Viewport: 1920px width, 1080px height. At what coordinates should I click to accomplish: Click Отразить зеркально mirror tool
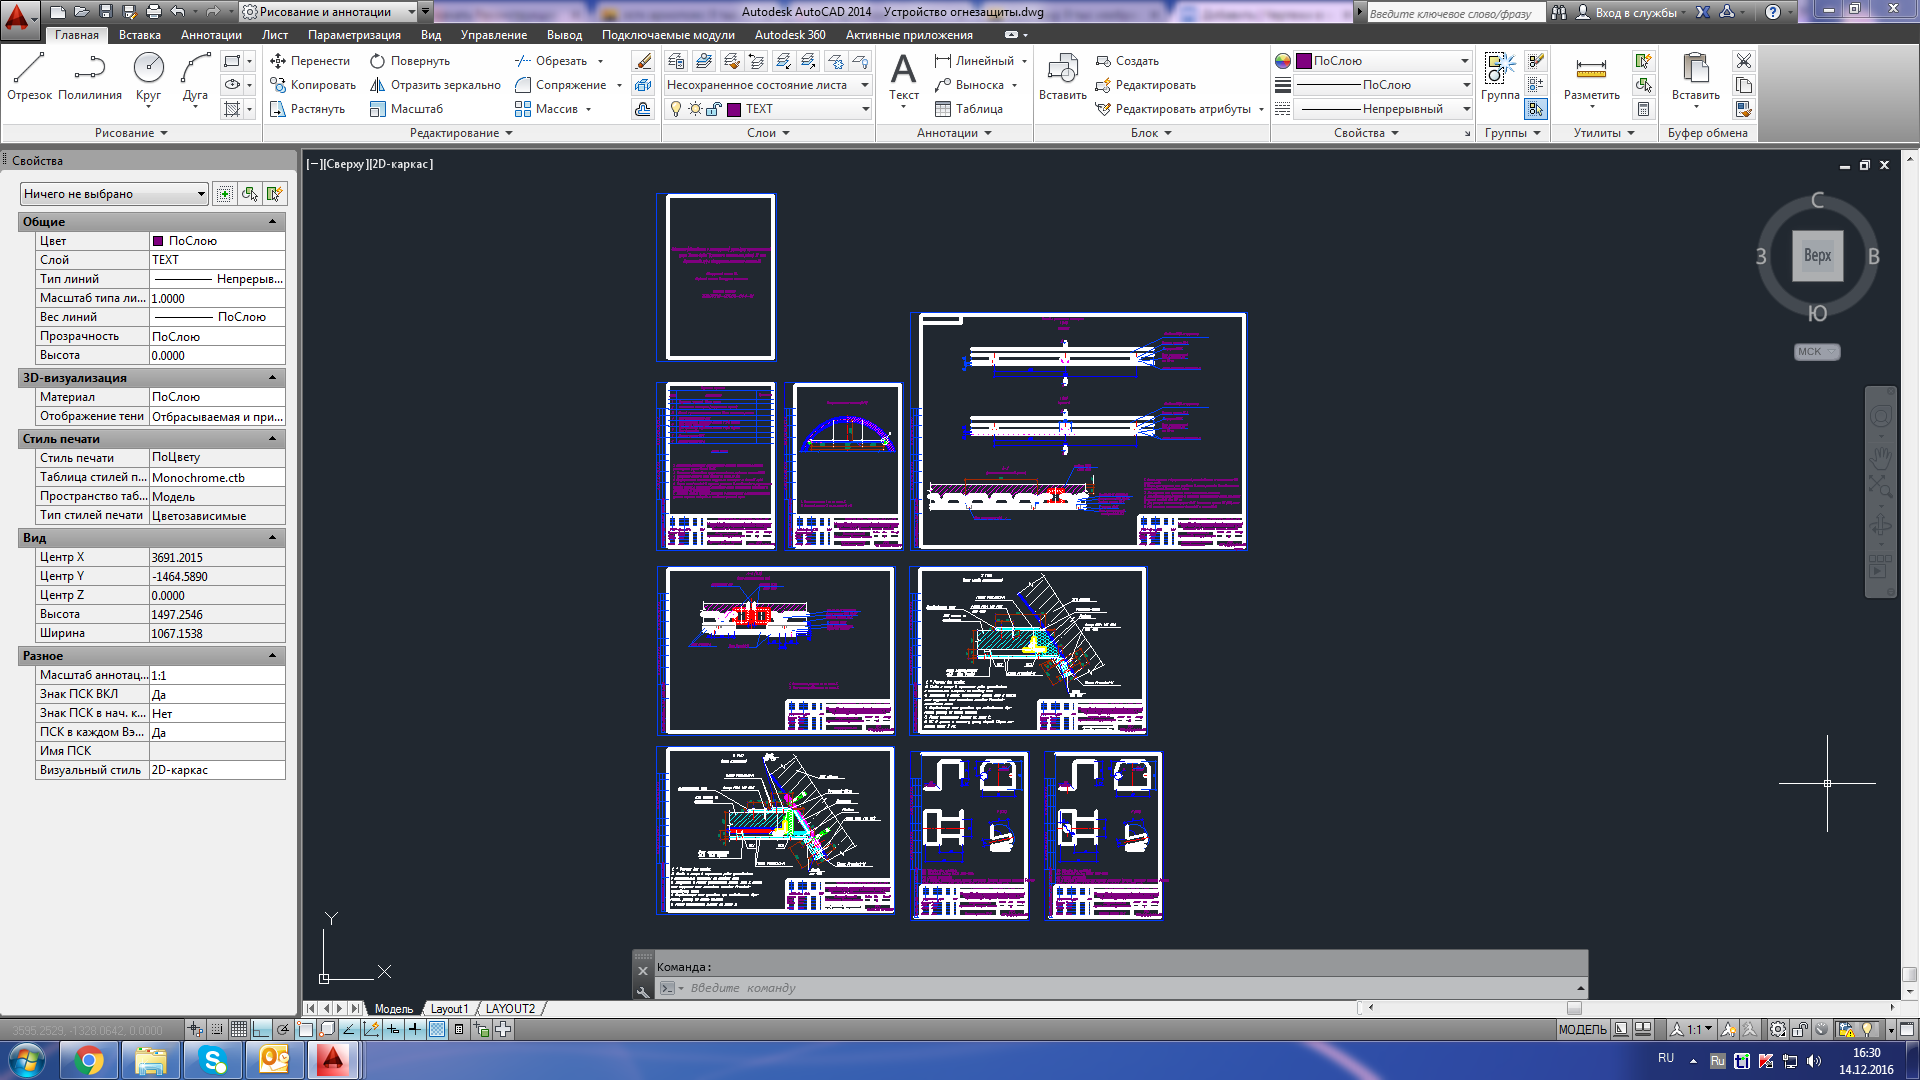[x=435, y=85]
